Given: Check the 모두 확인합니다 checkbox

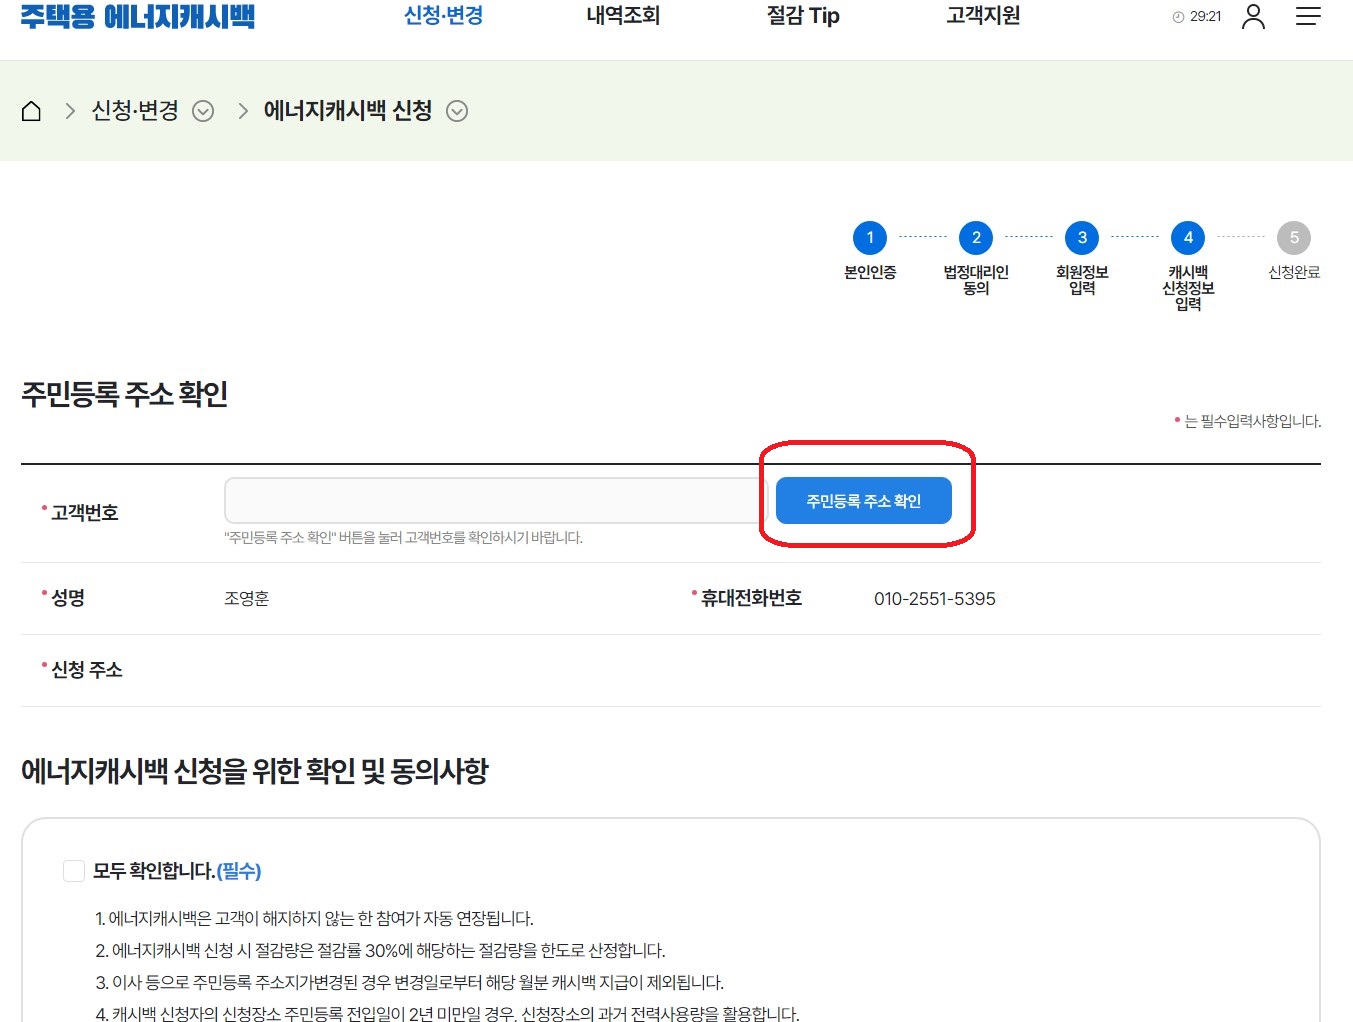Looking at the screenshot, I should coord(73,870).
